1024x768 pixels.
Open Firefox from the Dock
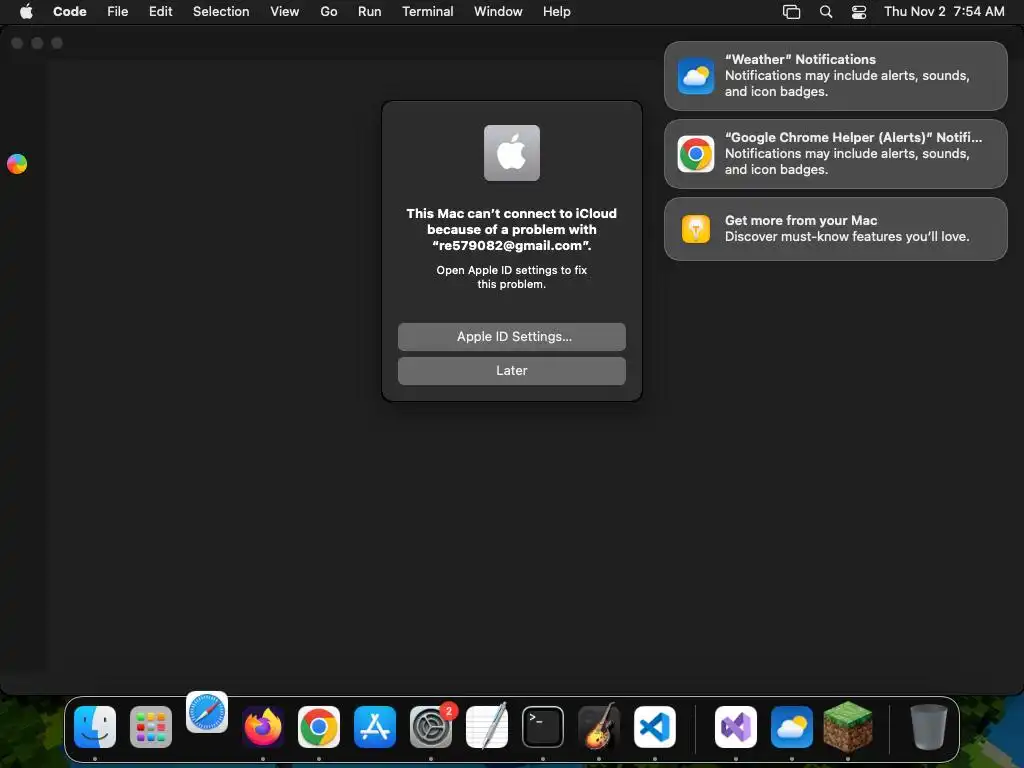tap(263, 727)
